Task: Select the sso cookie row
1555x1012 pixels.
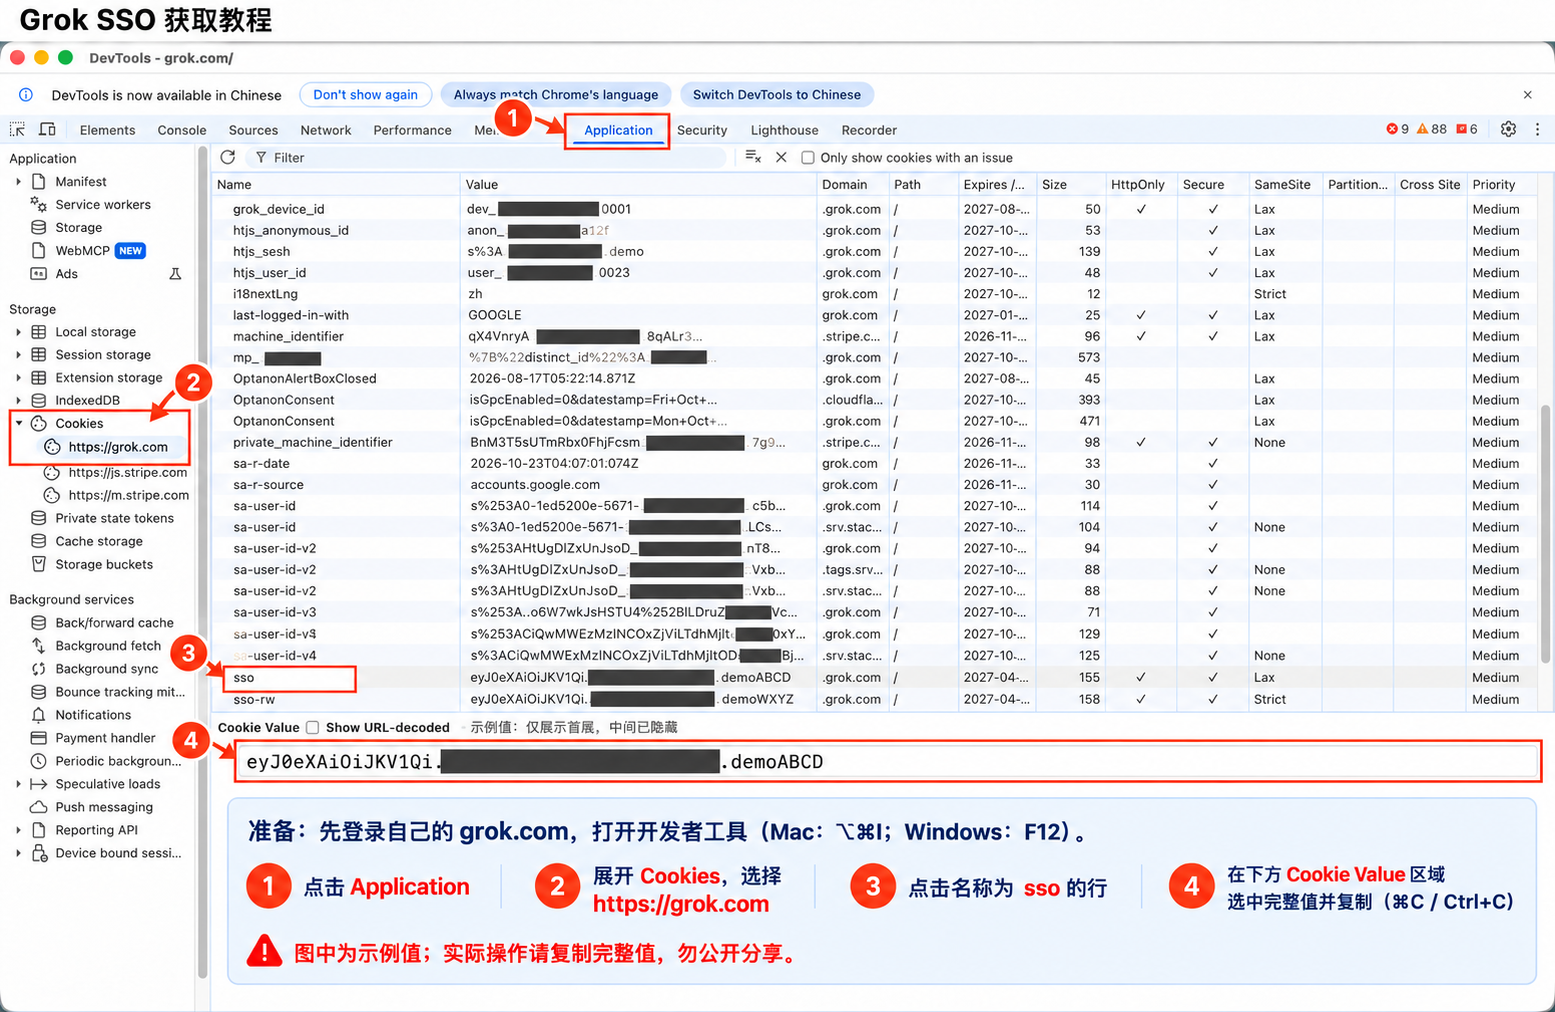Action: tap(876, 677)
